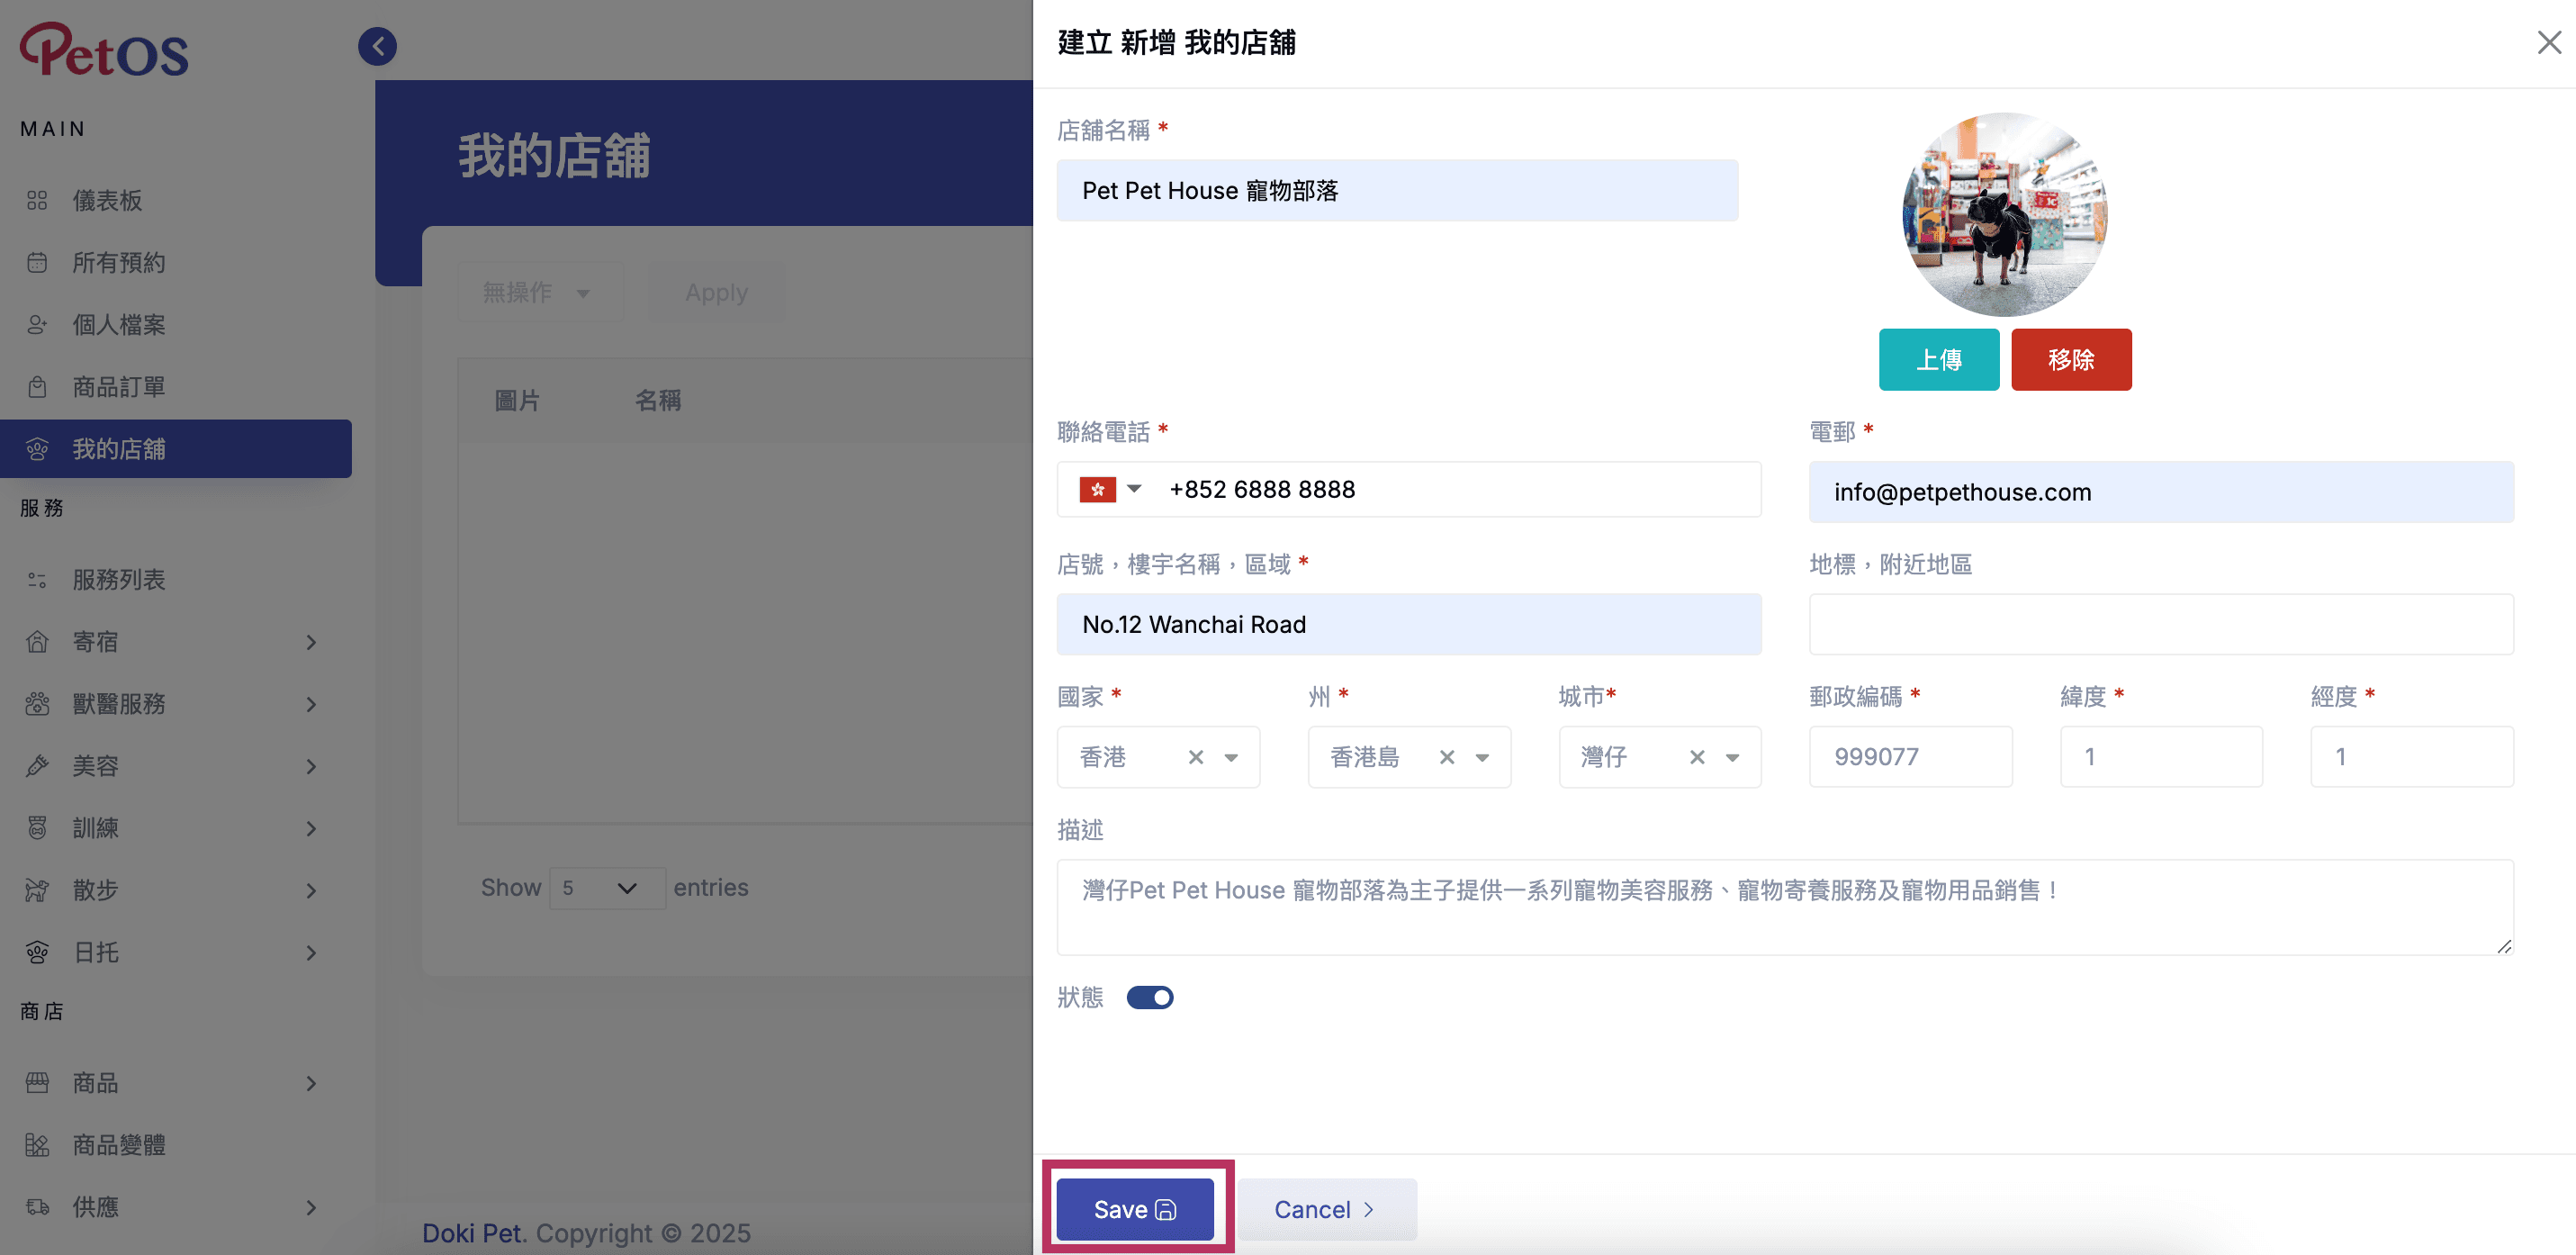Screen dimensions: 2576x1255
Task: Click the Hong Kong flag icon
Action: pos(1097,490)
